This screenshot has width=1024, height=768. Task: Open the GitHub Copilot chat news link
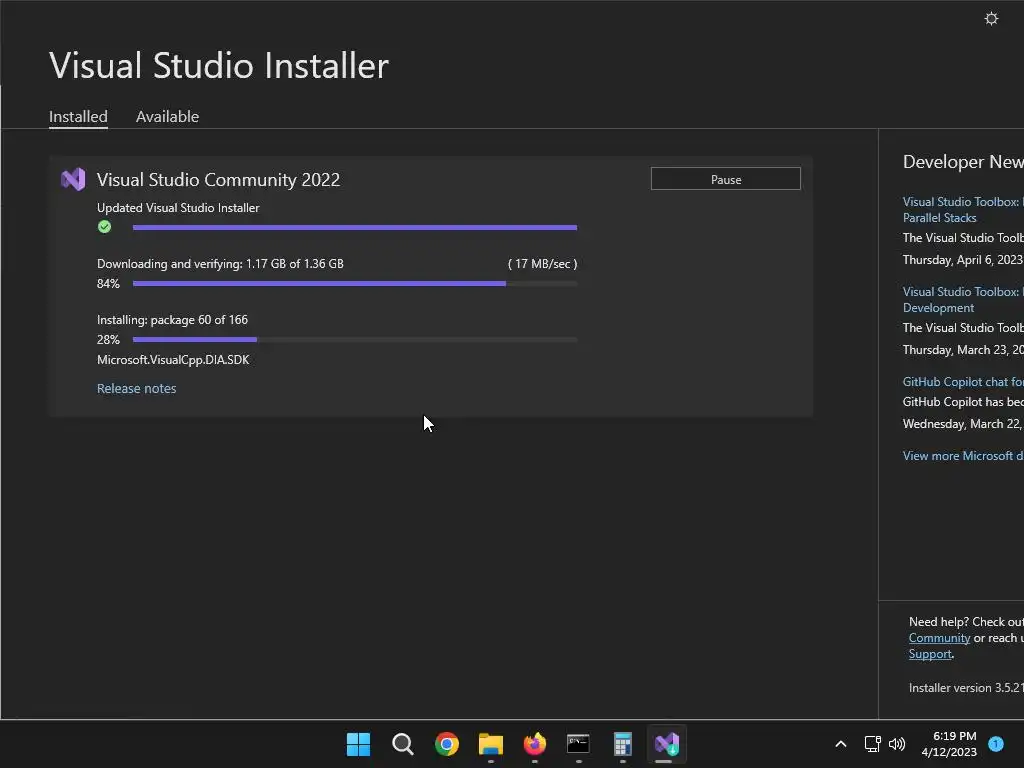click(x=963, y=381)
